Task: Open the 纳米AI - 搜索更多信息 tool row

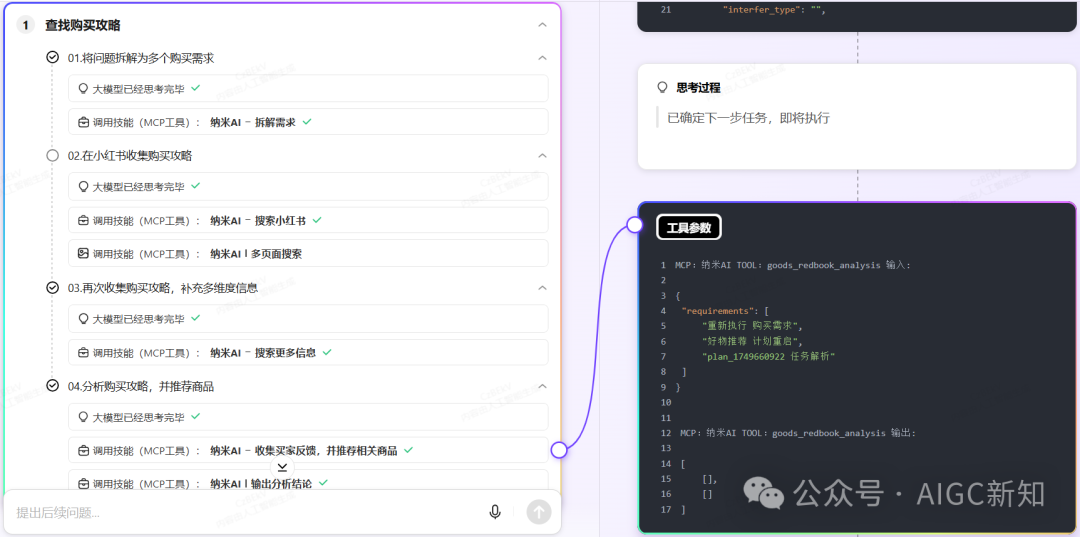Action: 309,352
